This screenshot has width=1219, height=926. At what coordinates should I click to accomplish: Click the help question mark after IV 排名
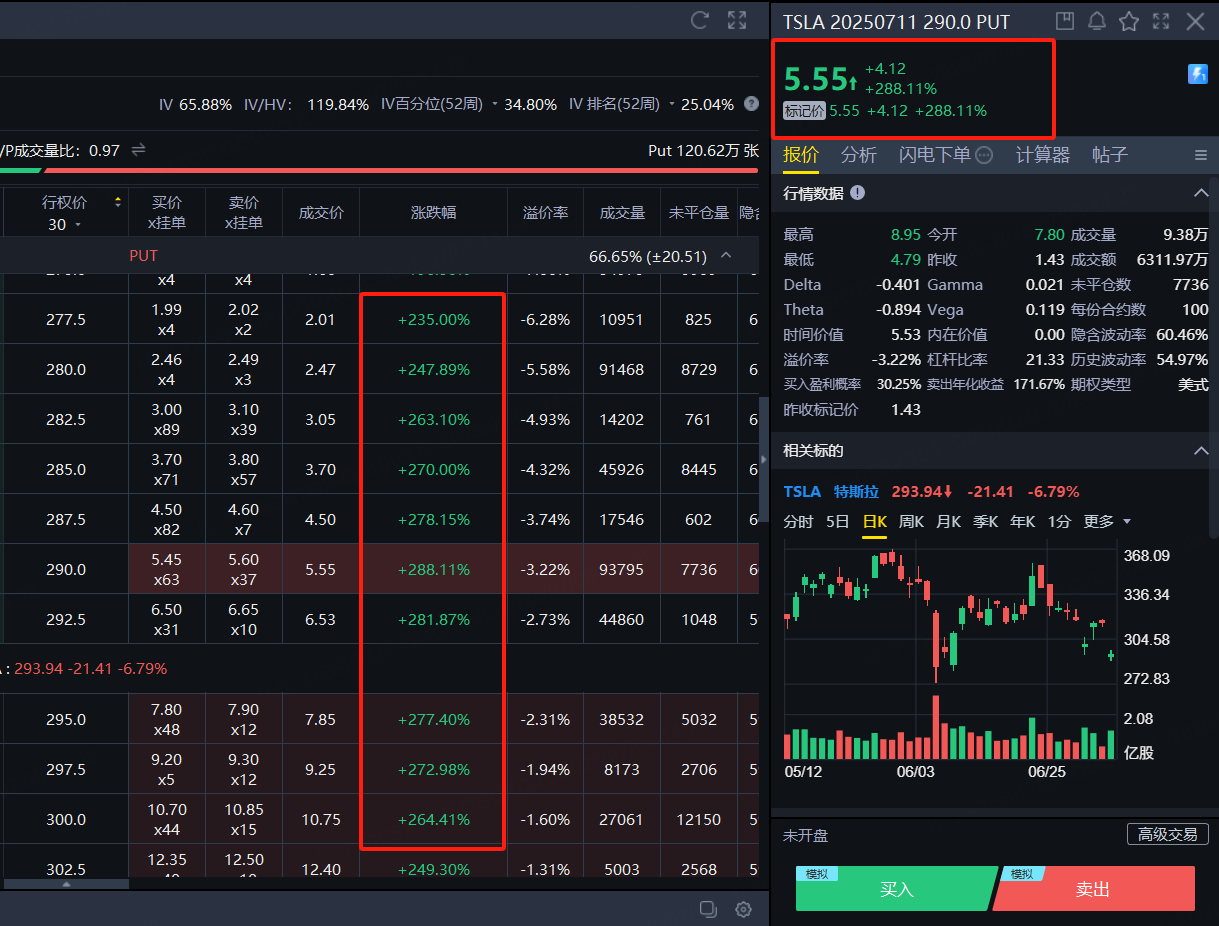751,104
